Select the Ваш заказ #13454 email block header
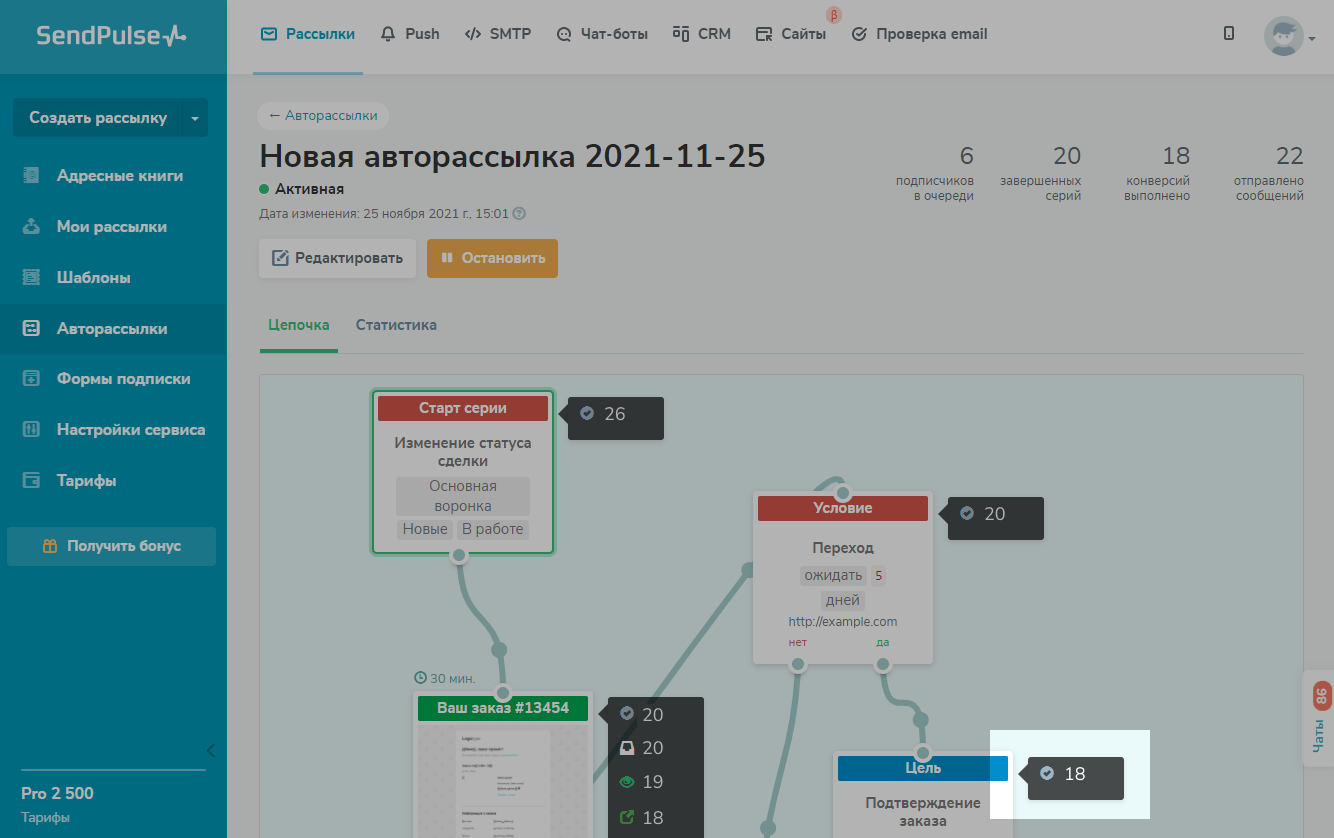Viewport: 1334px width, 838px height. point(503,708)
